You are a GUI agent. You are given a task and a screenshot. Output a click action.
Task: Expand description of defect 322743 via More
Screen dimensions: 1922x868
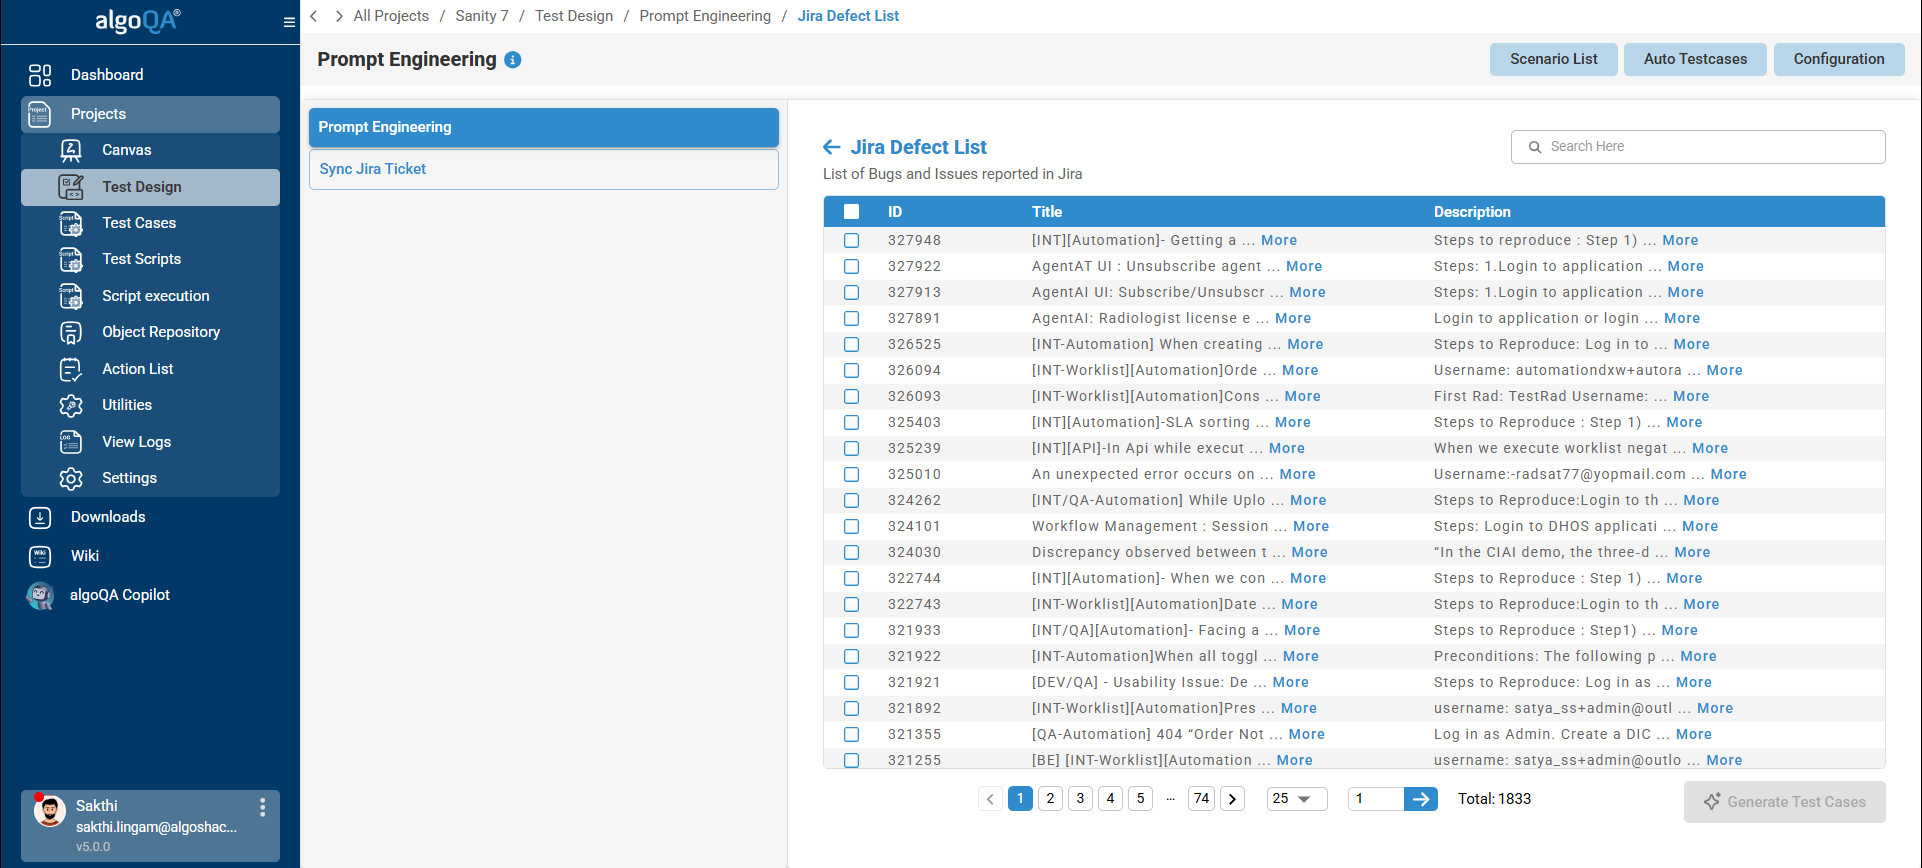[1702, 605]
